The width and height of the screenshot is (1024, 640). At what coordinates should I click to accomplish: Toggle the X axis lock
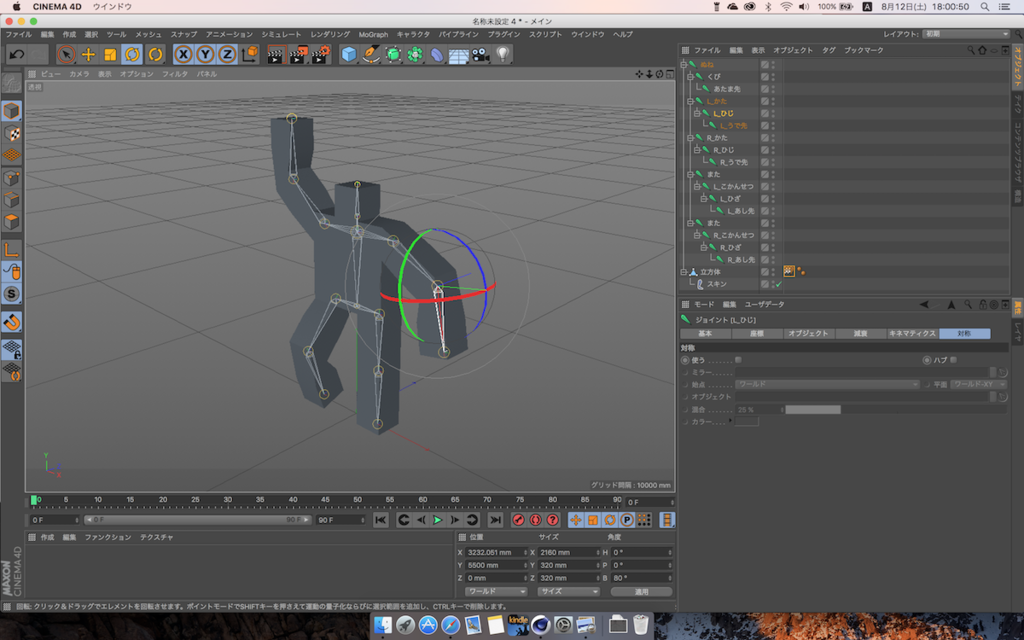coord(184,54)
